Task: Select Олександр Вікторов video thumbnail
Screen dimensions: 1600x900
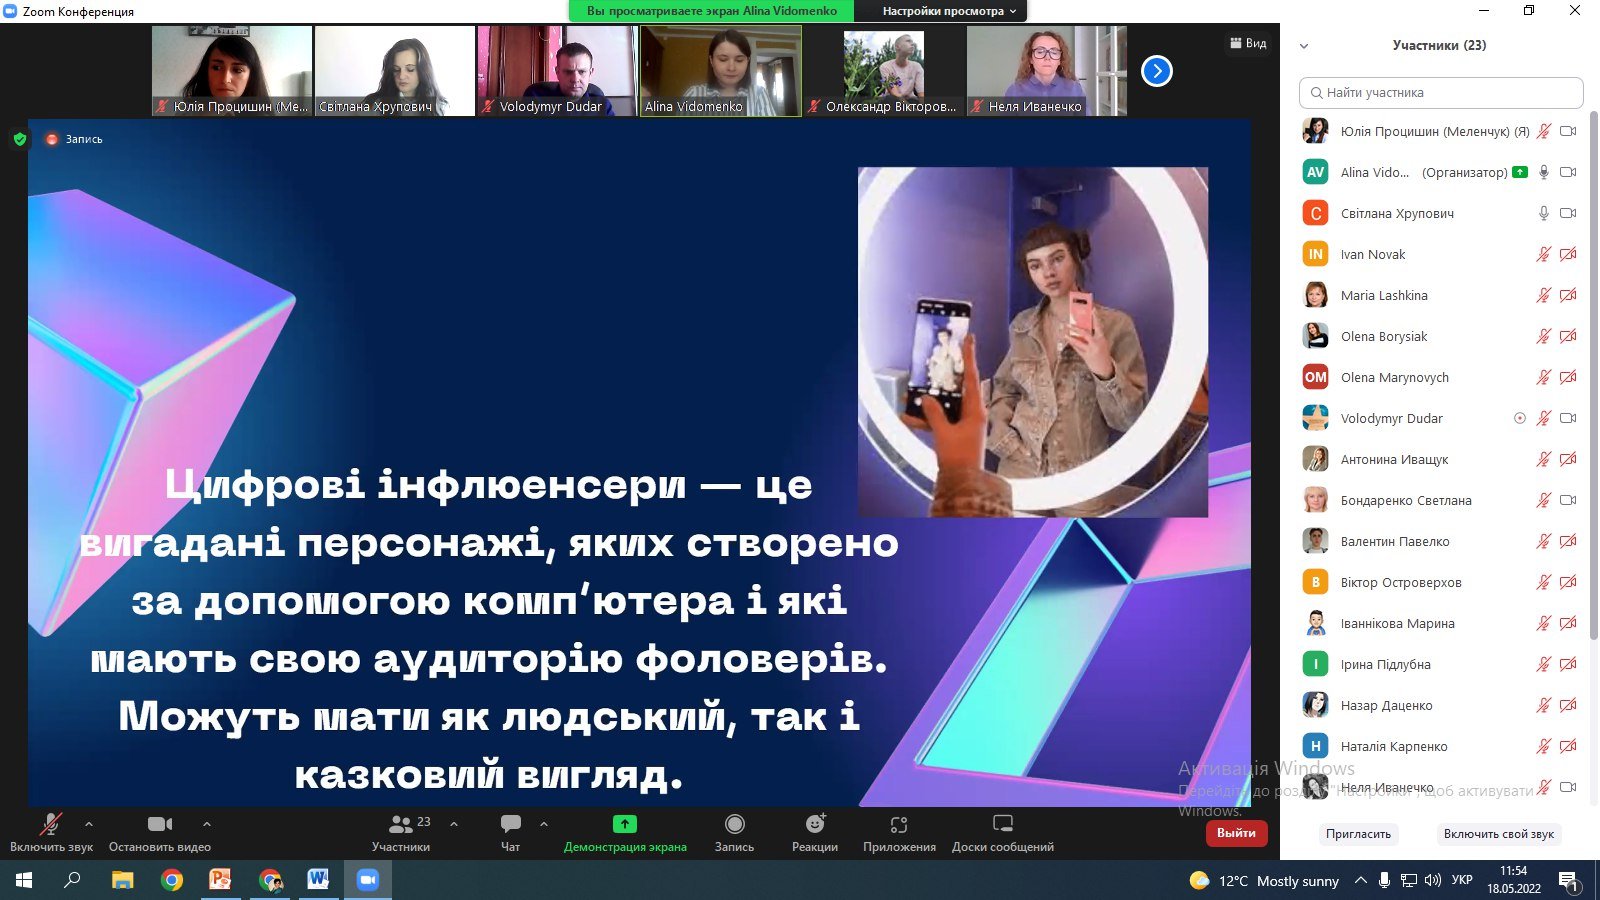Action: 884,71
